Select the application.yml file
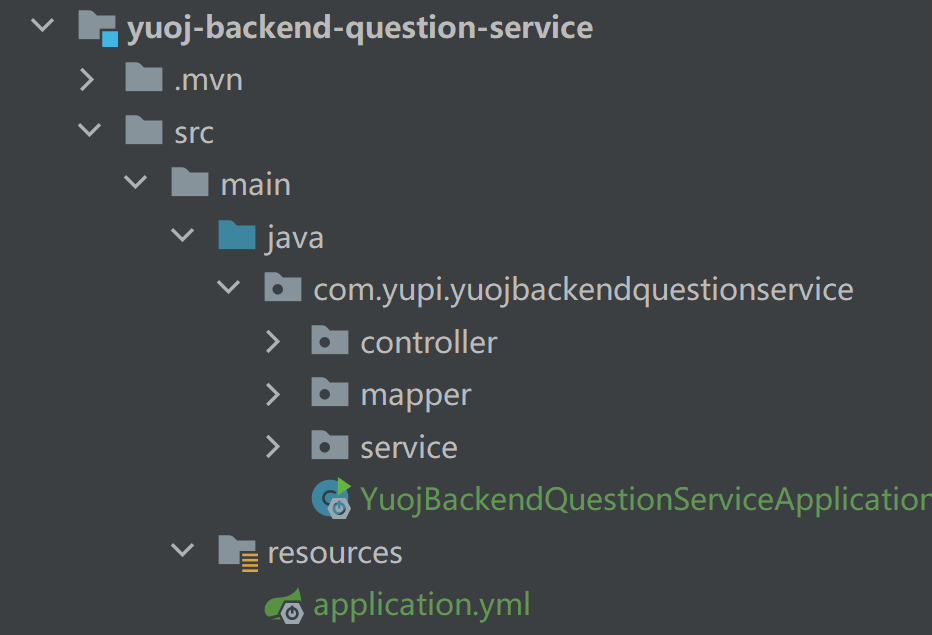 tap(421, 605)
